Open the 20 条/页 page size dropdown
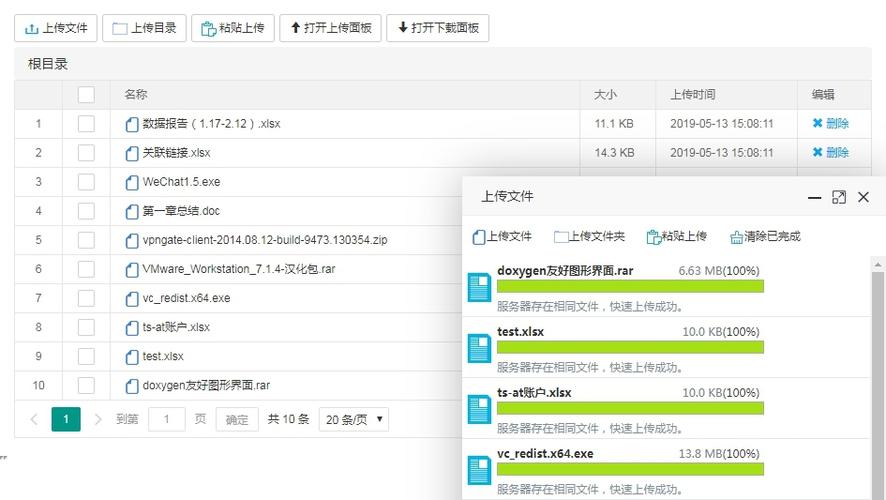Viewport: 886px width, 500px height. point(354,419)
